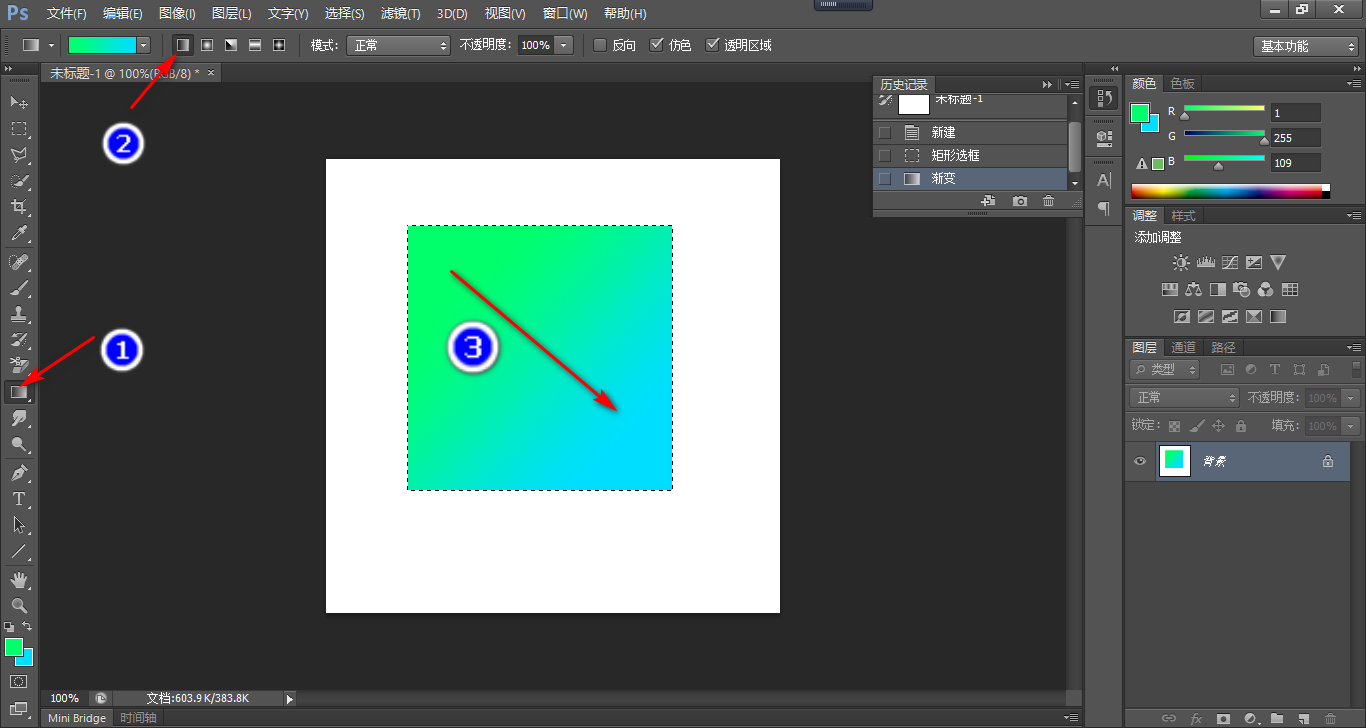
Task: Click the radial gradient style icon
Action: point(207,45)
